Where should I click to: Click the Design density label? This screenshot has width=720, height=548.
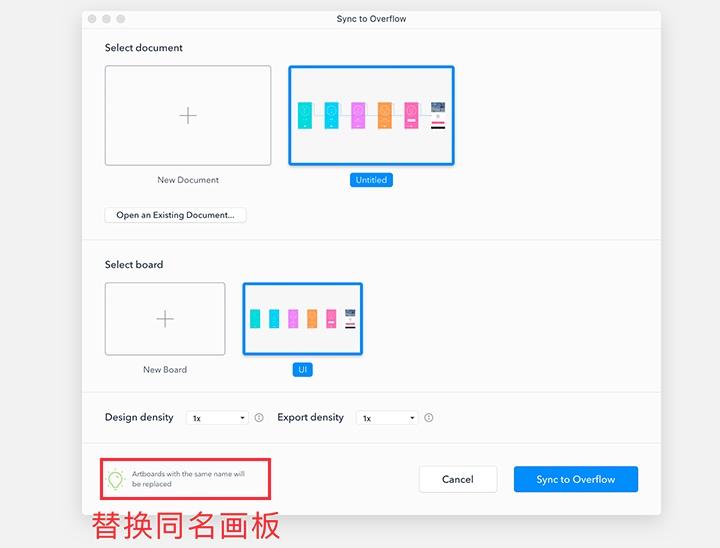point(139,417)
